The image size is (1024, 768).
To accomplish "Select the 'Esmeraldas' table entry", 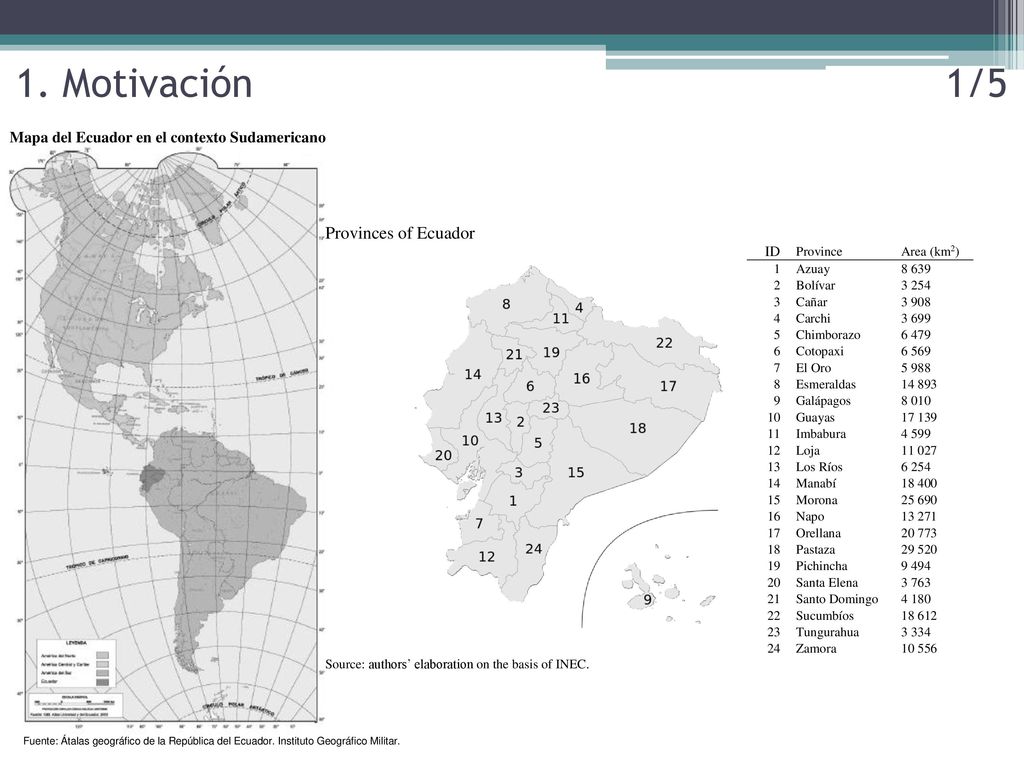I will tap(825, 385).
